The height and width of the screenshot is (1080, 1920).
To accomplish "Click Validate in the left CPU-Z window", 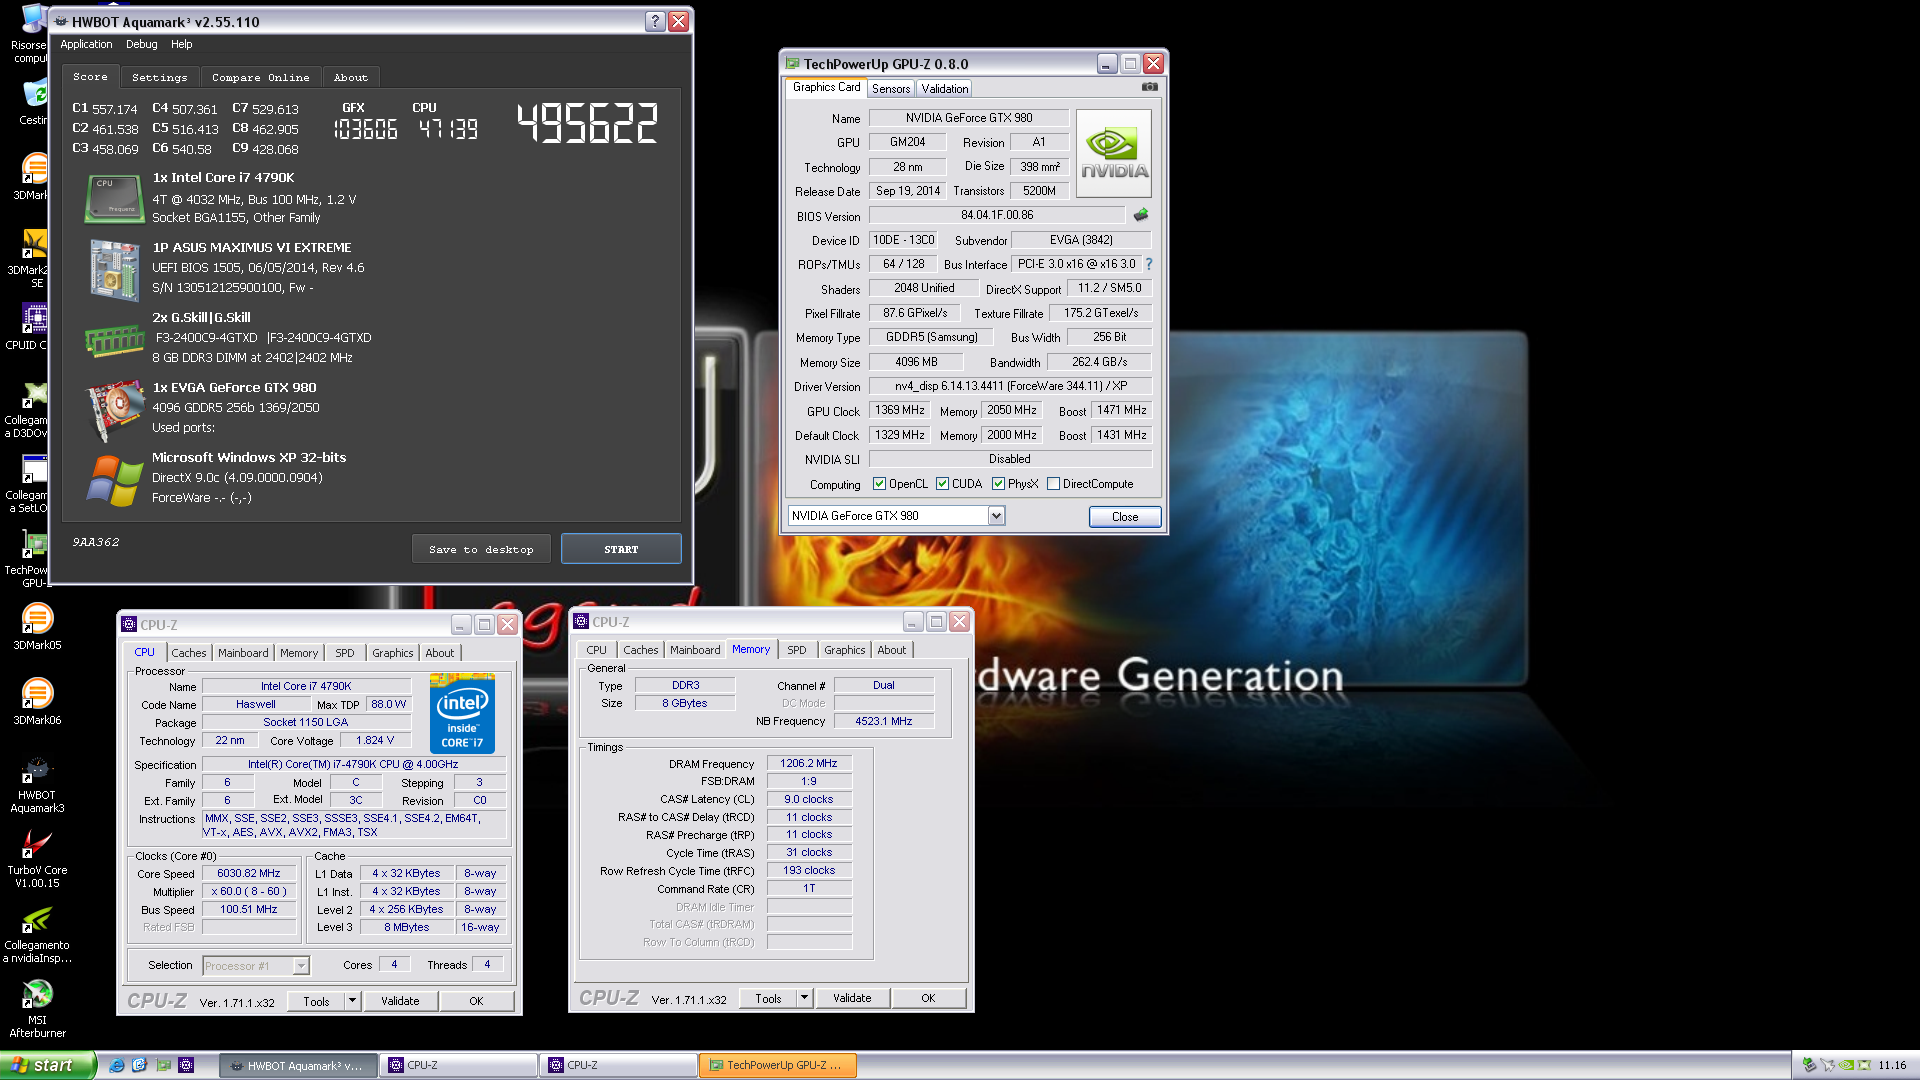I will (x=400, y=1001).
